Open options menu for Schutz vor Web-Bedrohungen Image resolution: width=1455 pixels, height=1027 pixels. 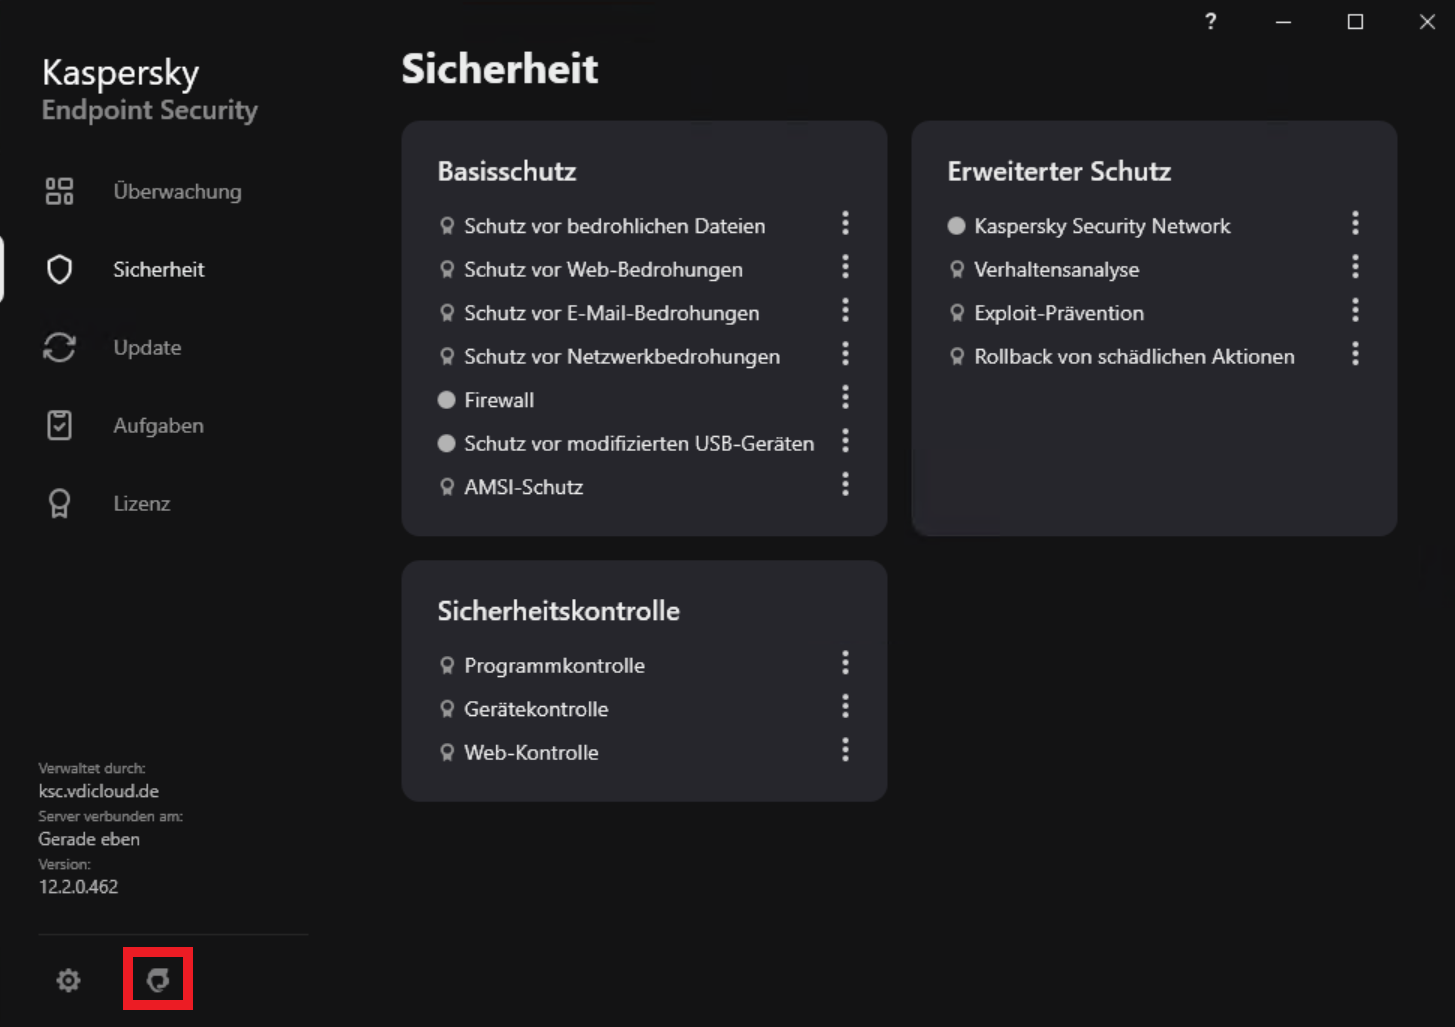[846, 266]
